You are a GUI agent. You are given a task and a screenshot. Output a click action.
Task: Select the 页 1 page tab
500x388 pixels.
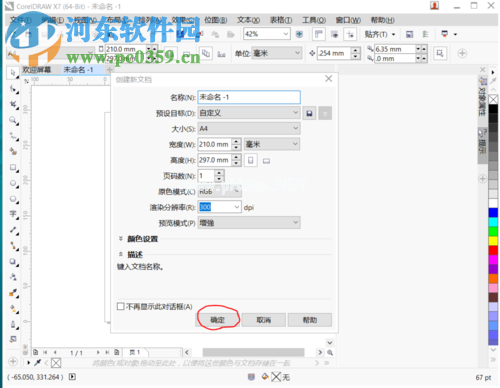click(135, 352)
